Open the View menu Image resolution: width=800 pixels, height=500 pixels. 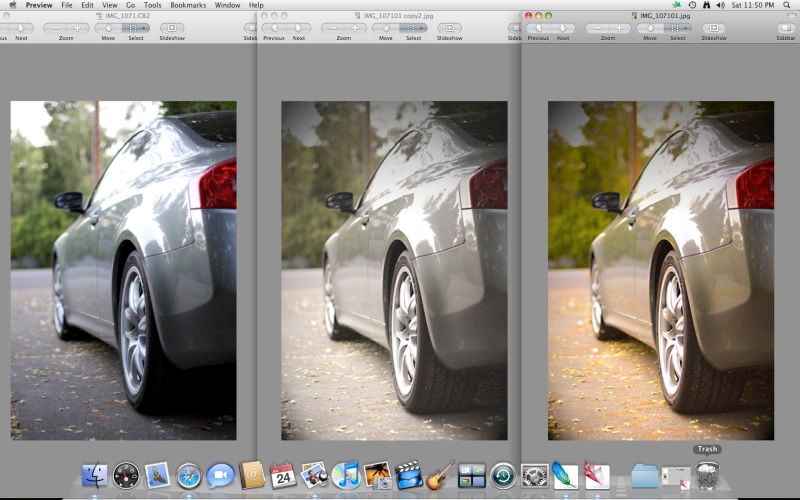110,5
